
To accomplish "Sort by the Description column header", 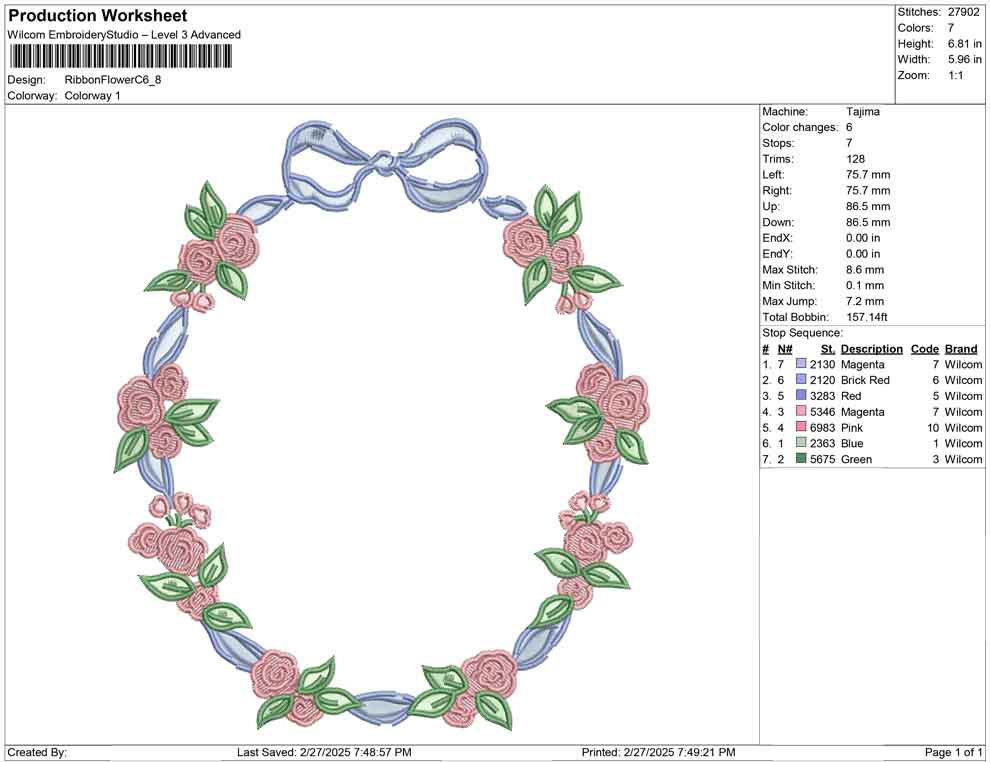I will point(870,348).
